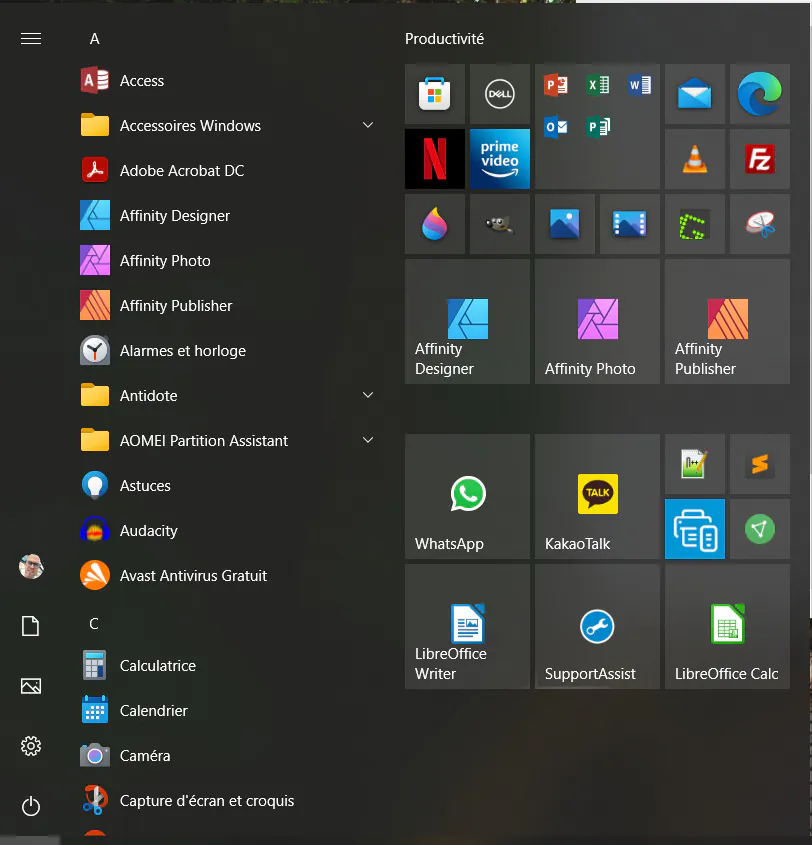The width and height of the screenshot is (812, 845).
Task: Open the Snipping tool scissors tile
Action: [x=760, y=224]
